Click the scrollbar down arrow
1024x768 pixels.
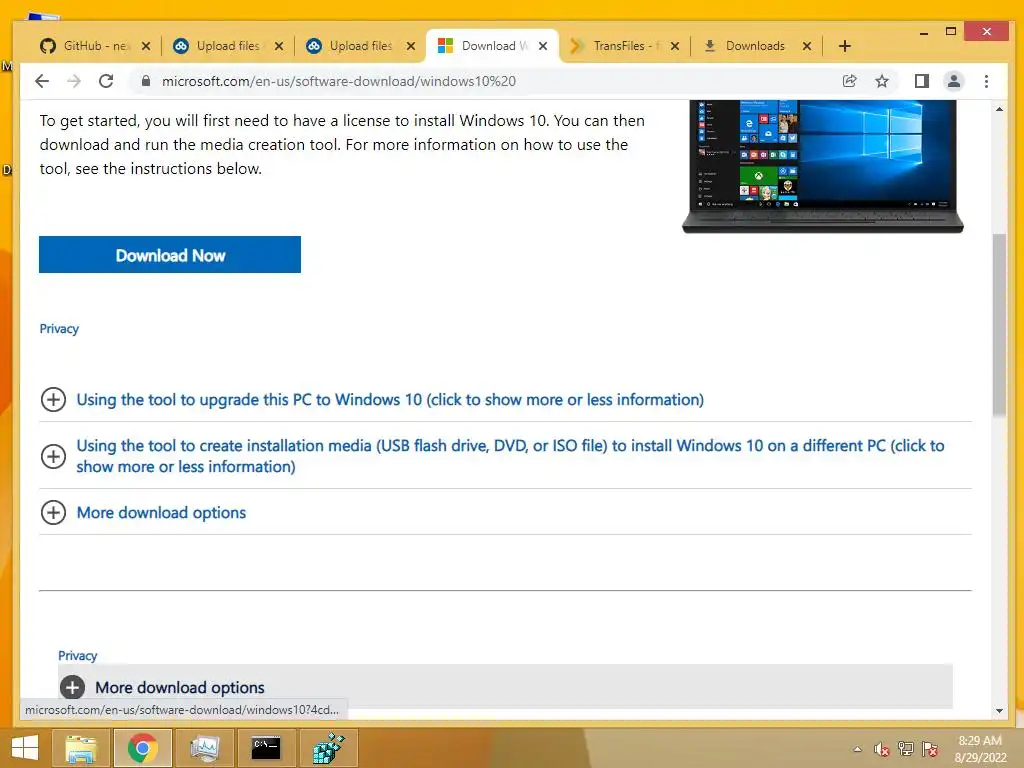tap(999, 711)
